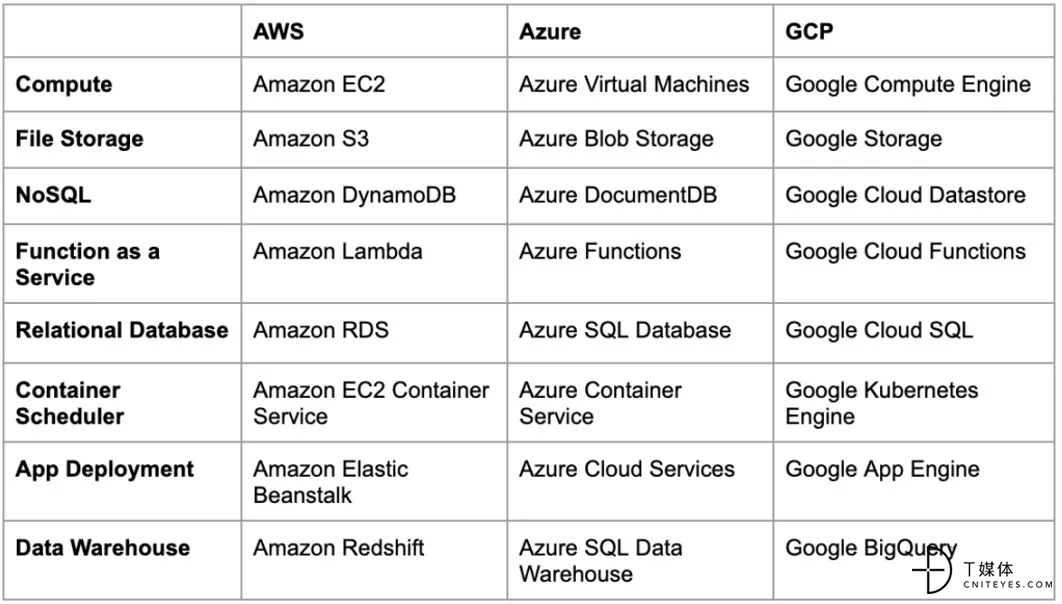1062x604 pixels.
Task: Click the Container Scheduler row label
Action: click(x=123, y=403)
